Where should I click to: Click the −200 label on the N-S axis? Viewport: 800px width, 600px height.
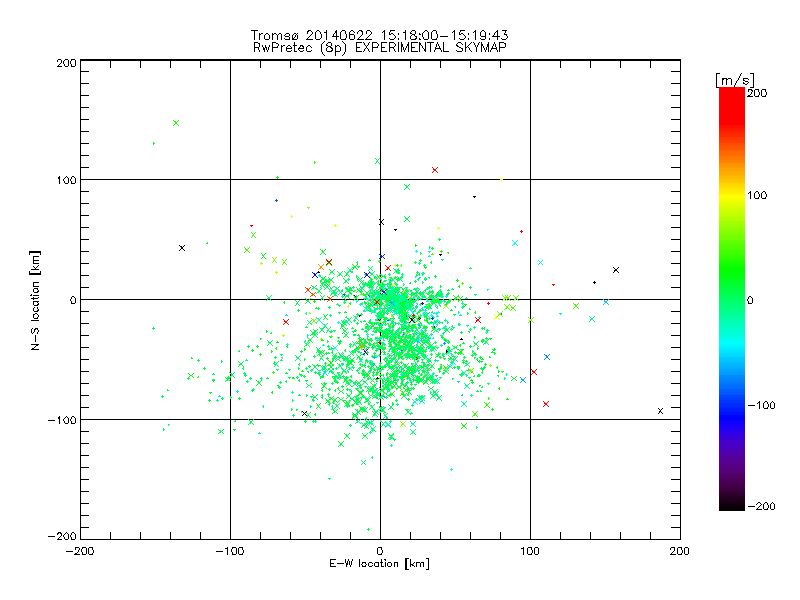(x=62, y=536)
